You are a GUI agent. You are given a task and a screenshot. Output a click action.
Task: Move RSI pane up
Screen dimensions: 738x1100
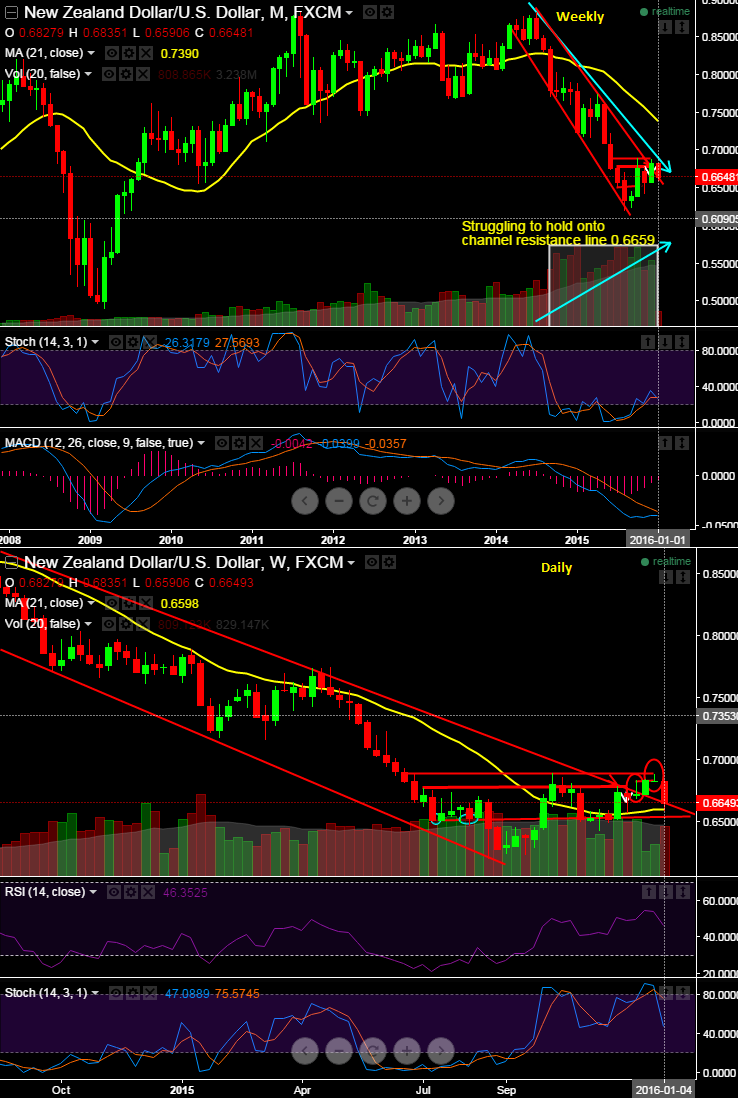(649, 892)
